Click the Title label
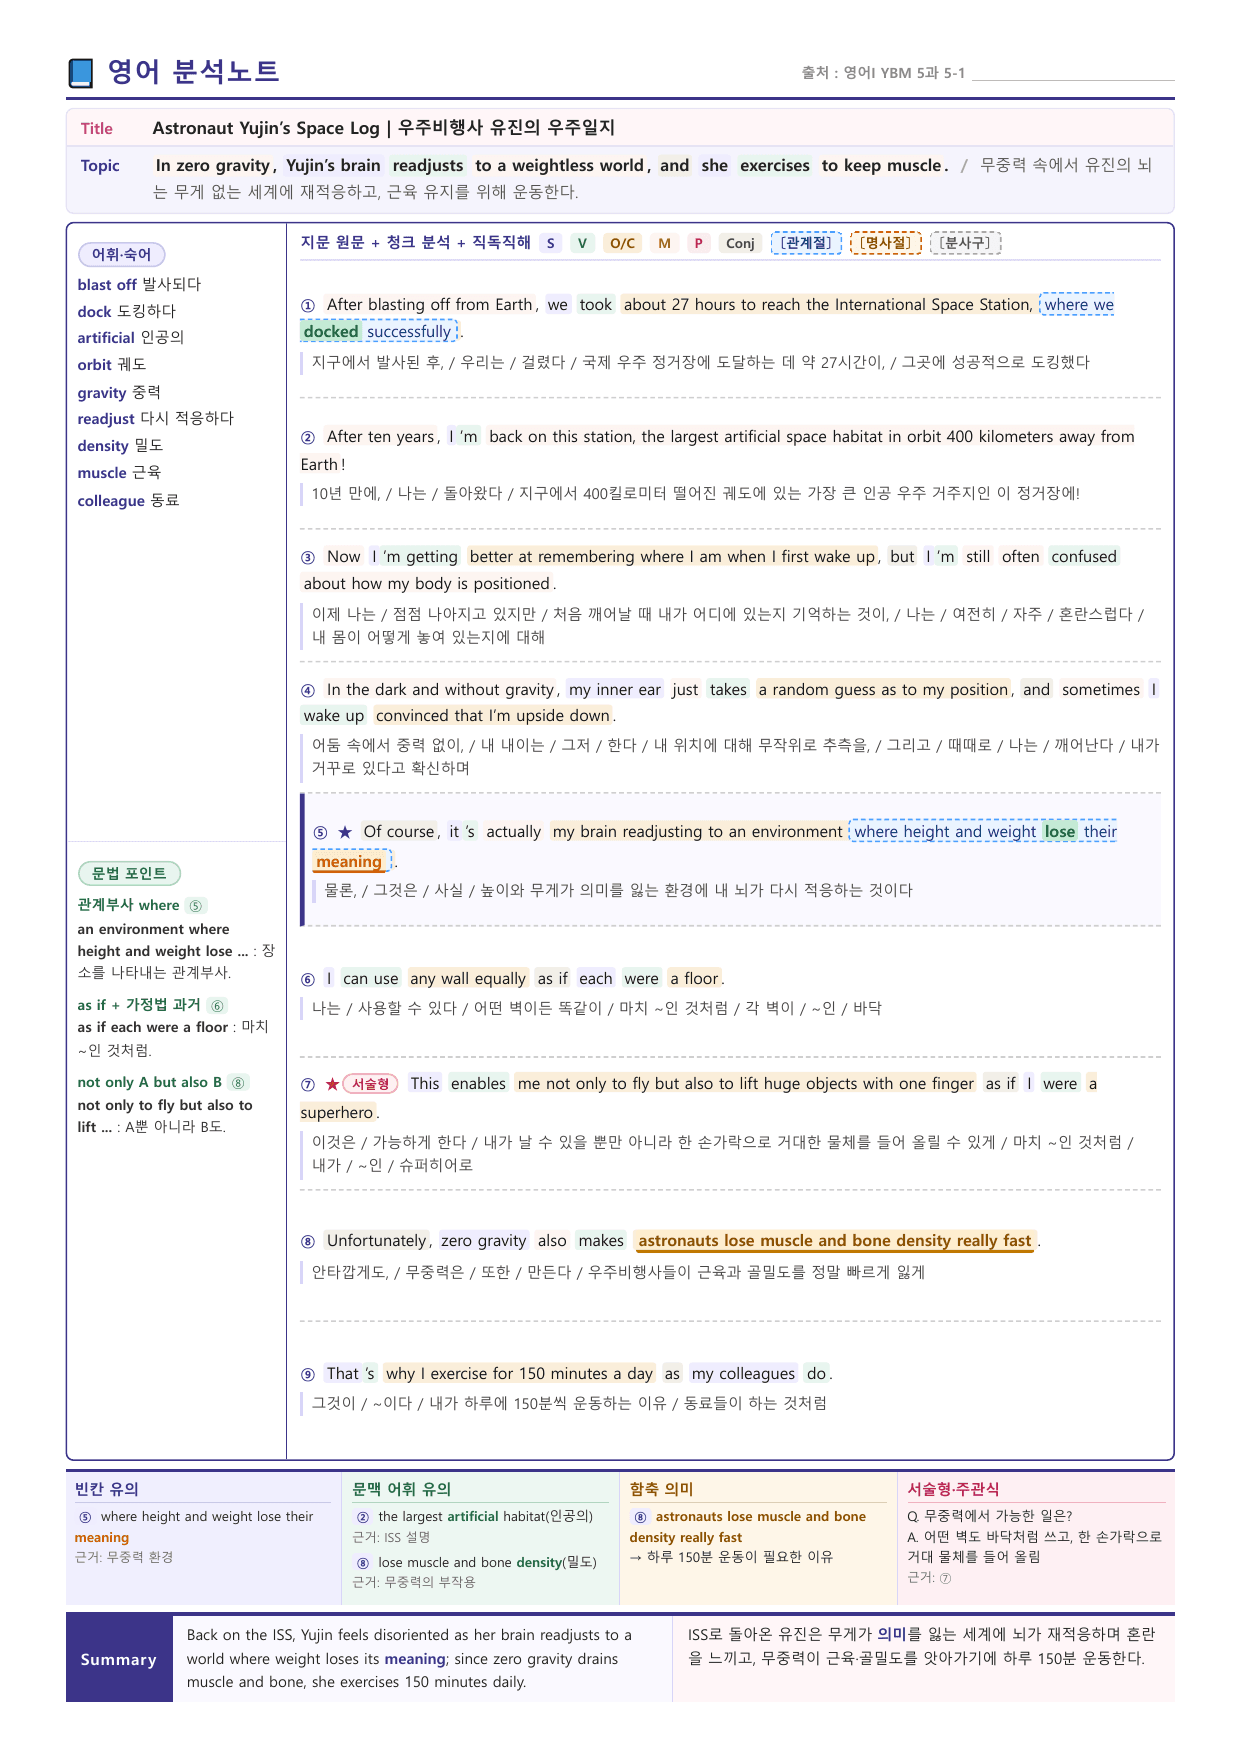The height and width of the screenshot is (1754, 1240). tap(97, 128)
